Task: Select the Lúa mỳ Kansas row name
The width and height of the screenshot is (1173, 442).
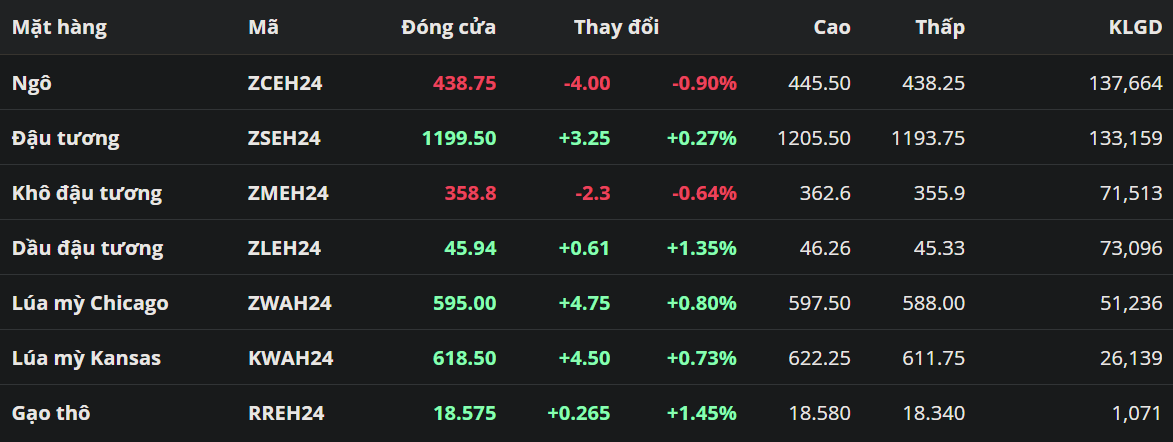Action: (x=86, y=358)
